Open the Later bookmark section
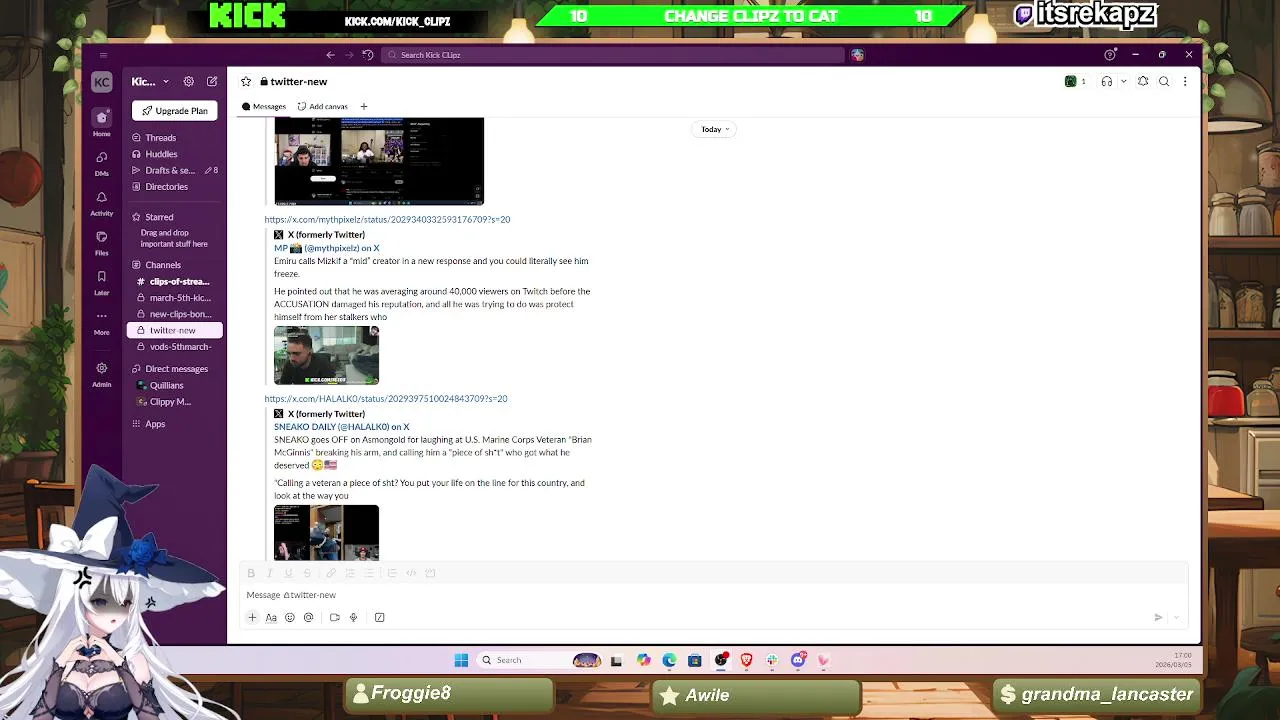The width and height of the screenshot is (1280, 720). coord(101,282)
